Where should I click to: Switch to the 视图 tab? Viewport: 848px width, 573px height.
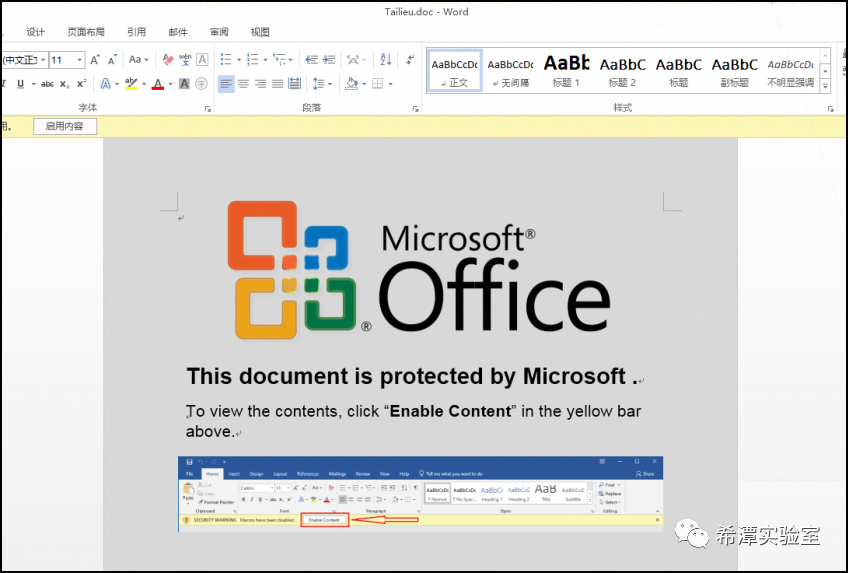click(x=260, y=32)
